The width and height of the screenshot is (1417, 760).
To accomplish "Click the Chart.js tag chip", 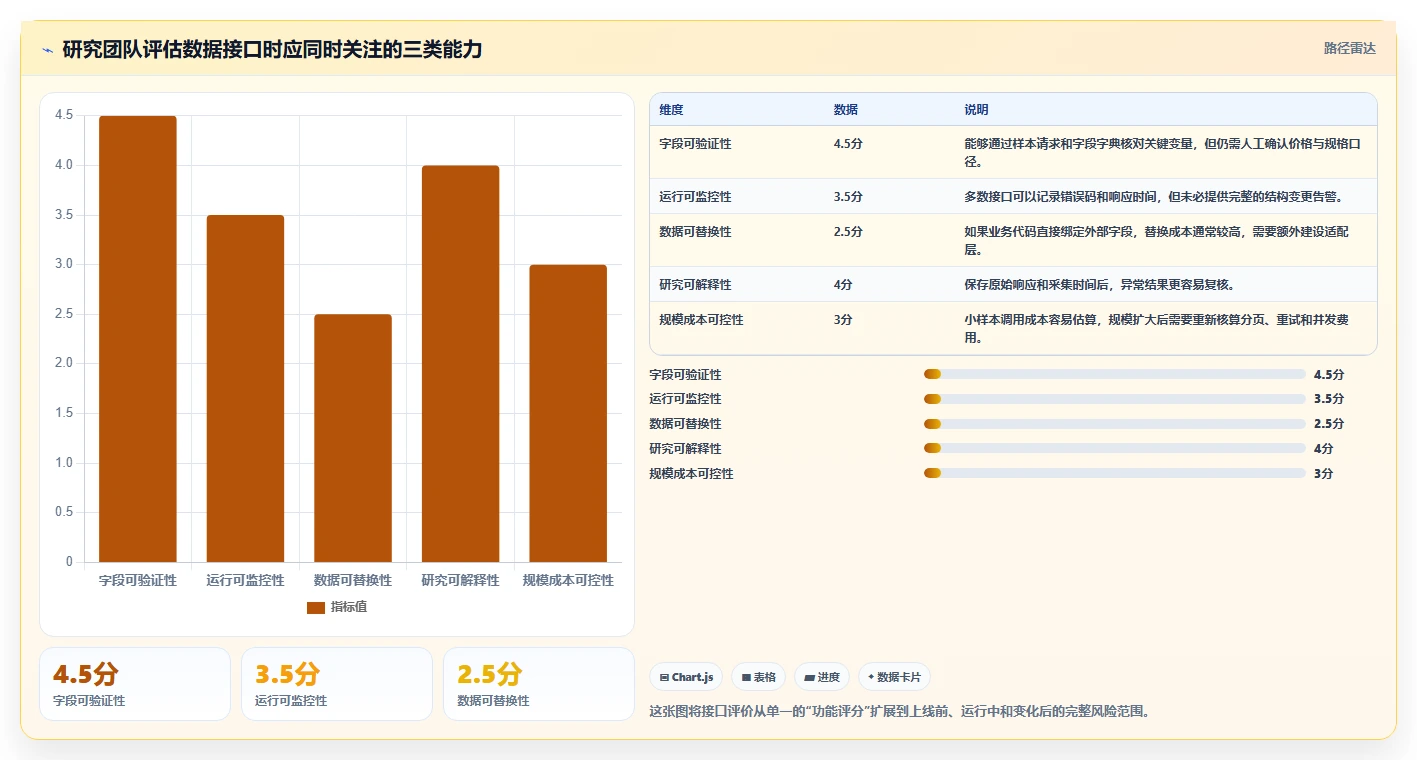I will pyautogui.click(x=686, y=677).
